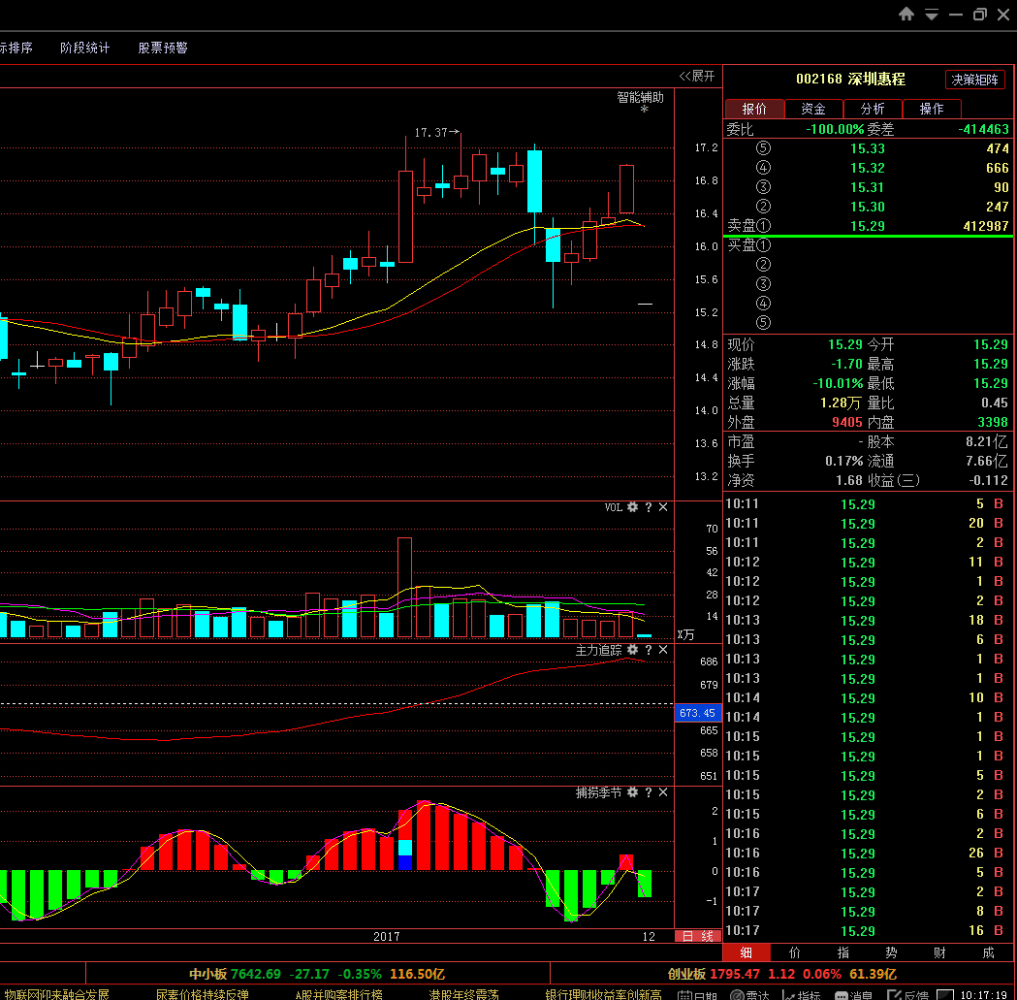Show help for 主力追踪 indicator

pos(648,650)
